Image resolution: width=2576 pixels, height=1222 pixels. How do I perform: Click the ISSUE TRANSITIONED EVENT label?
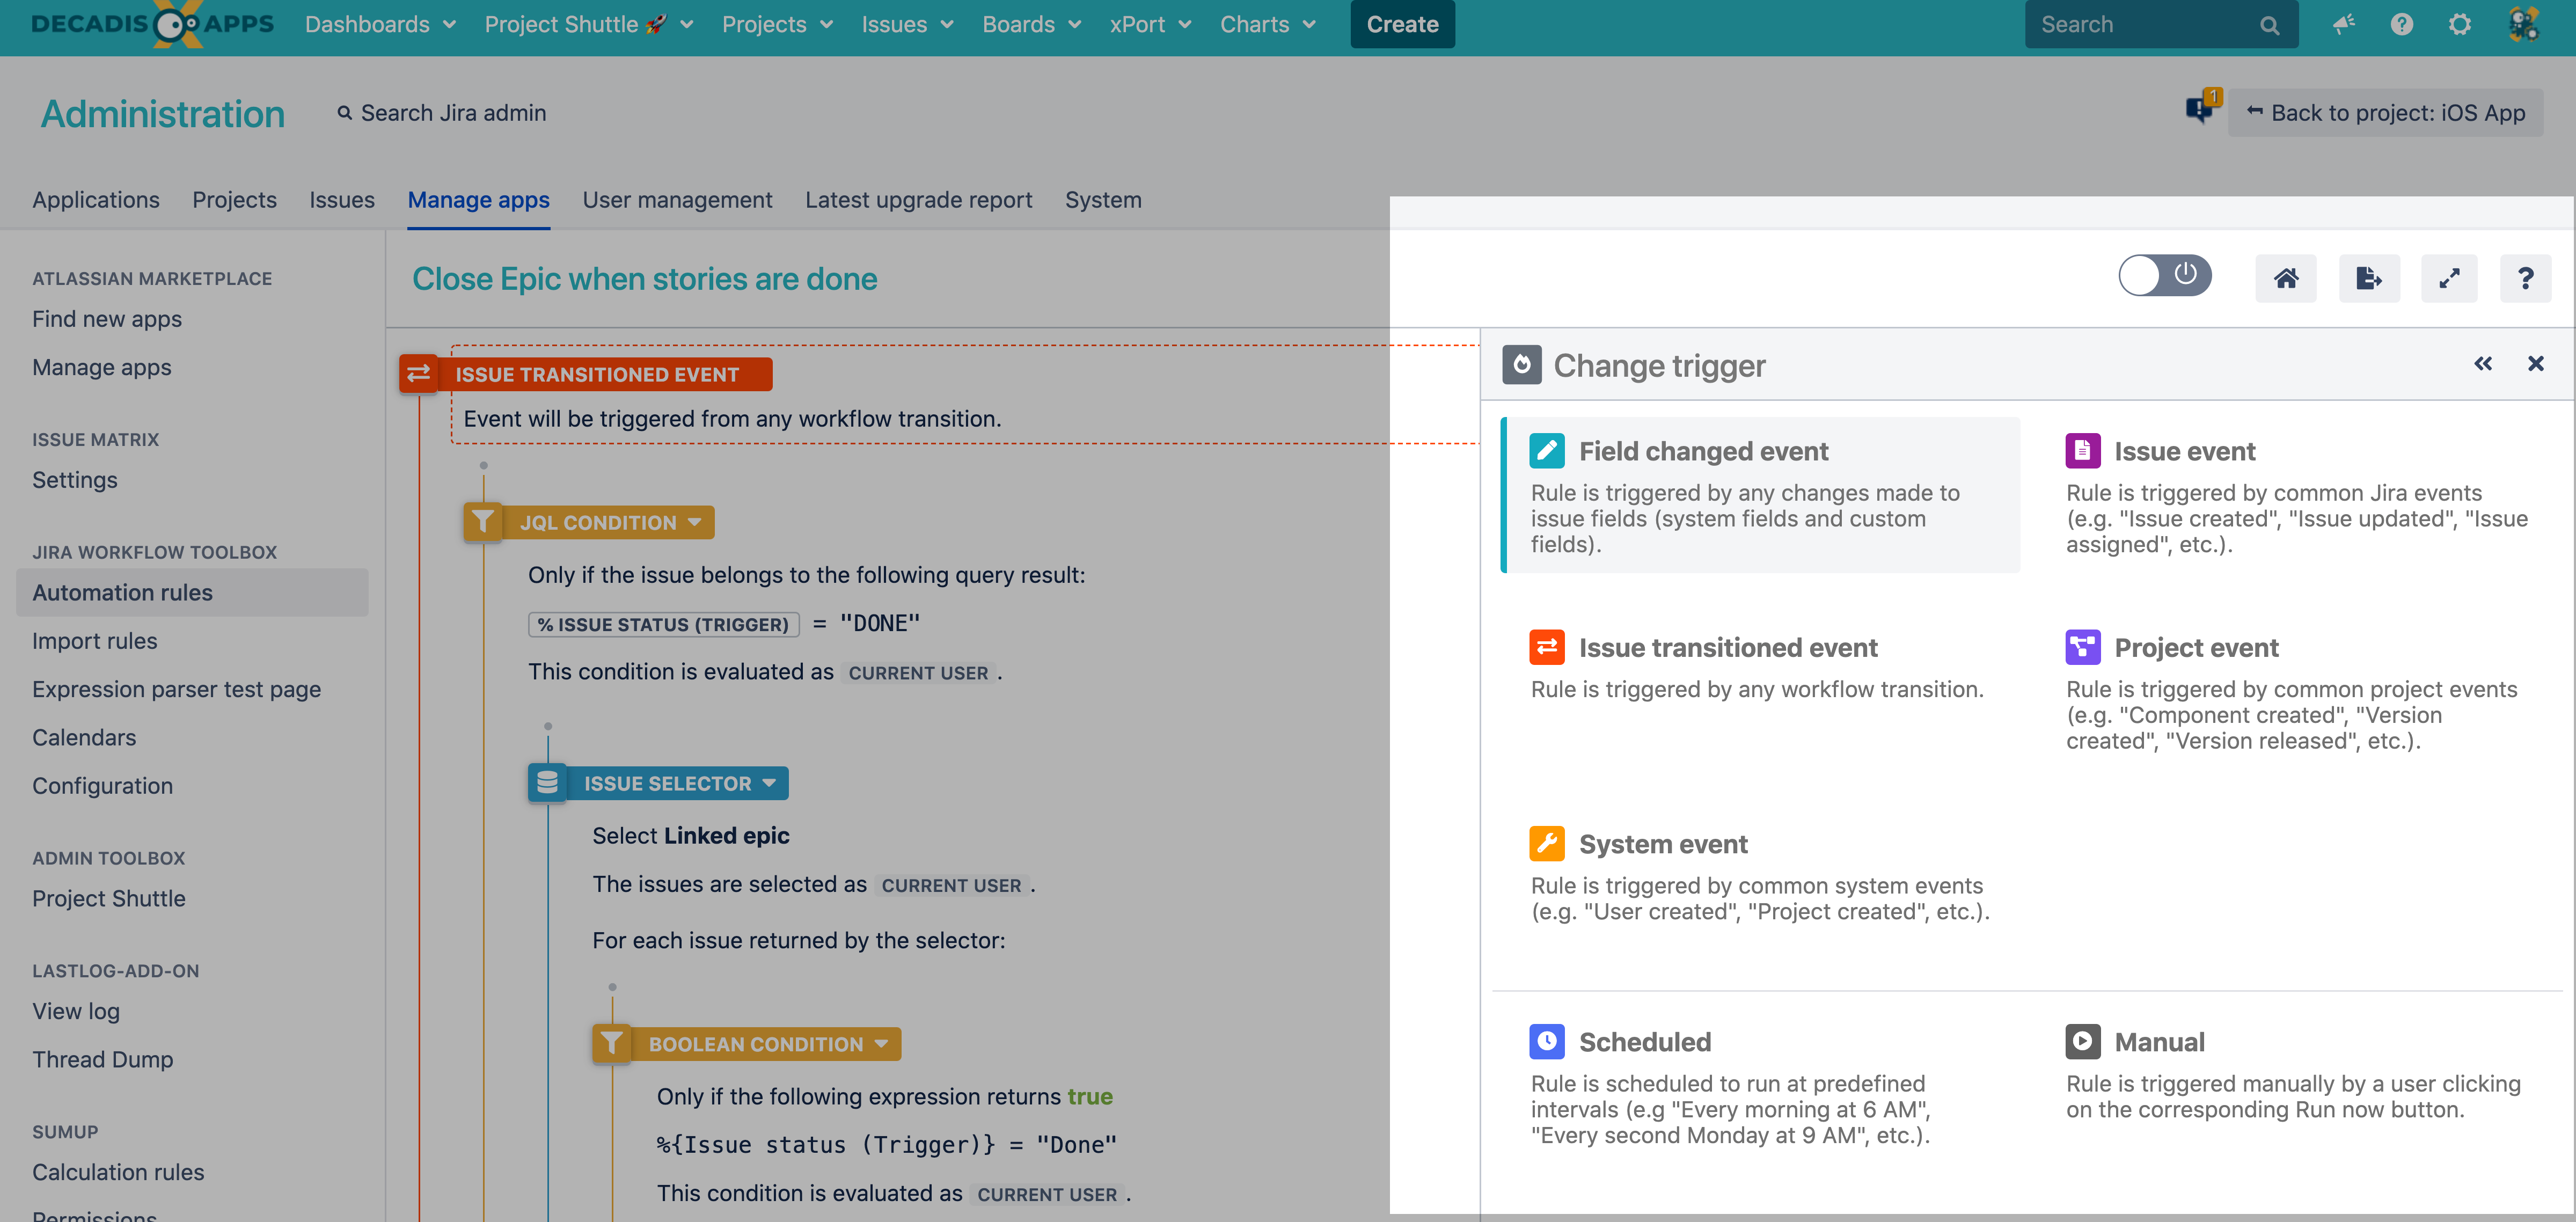[597, 374]
